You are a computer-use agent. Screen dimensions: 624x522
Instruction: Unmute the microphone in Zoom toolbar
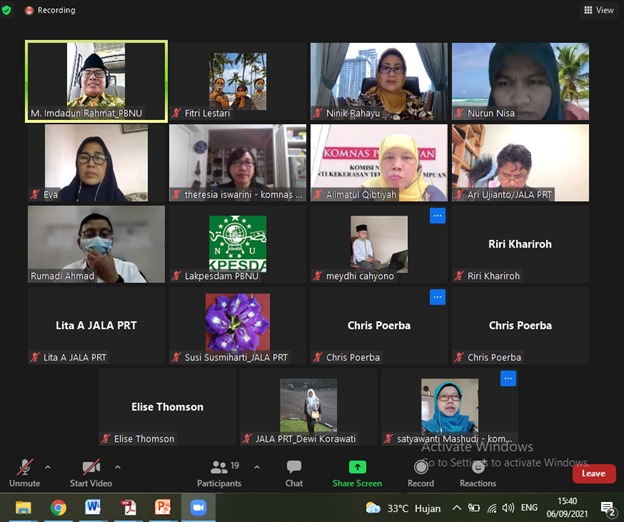click(x=24, y=470)
